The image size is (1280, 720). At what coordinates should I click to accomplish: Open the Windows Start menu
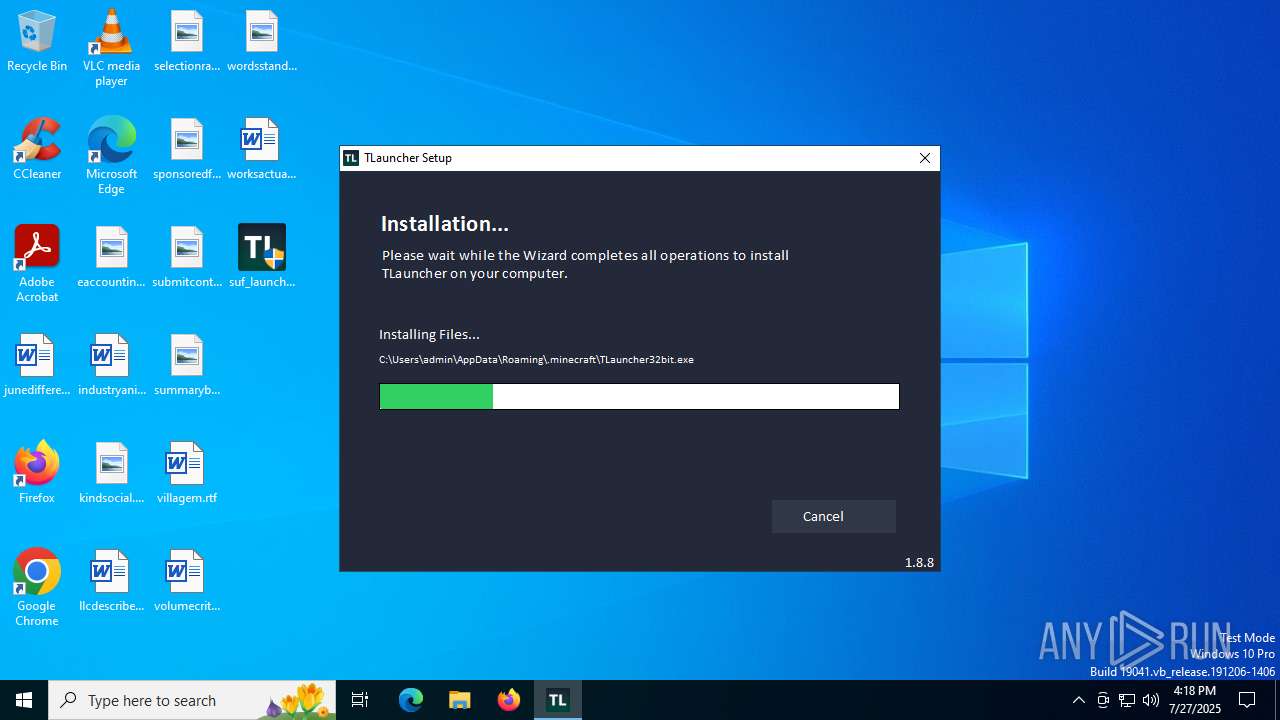point(24,700)
